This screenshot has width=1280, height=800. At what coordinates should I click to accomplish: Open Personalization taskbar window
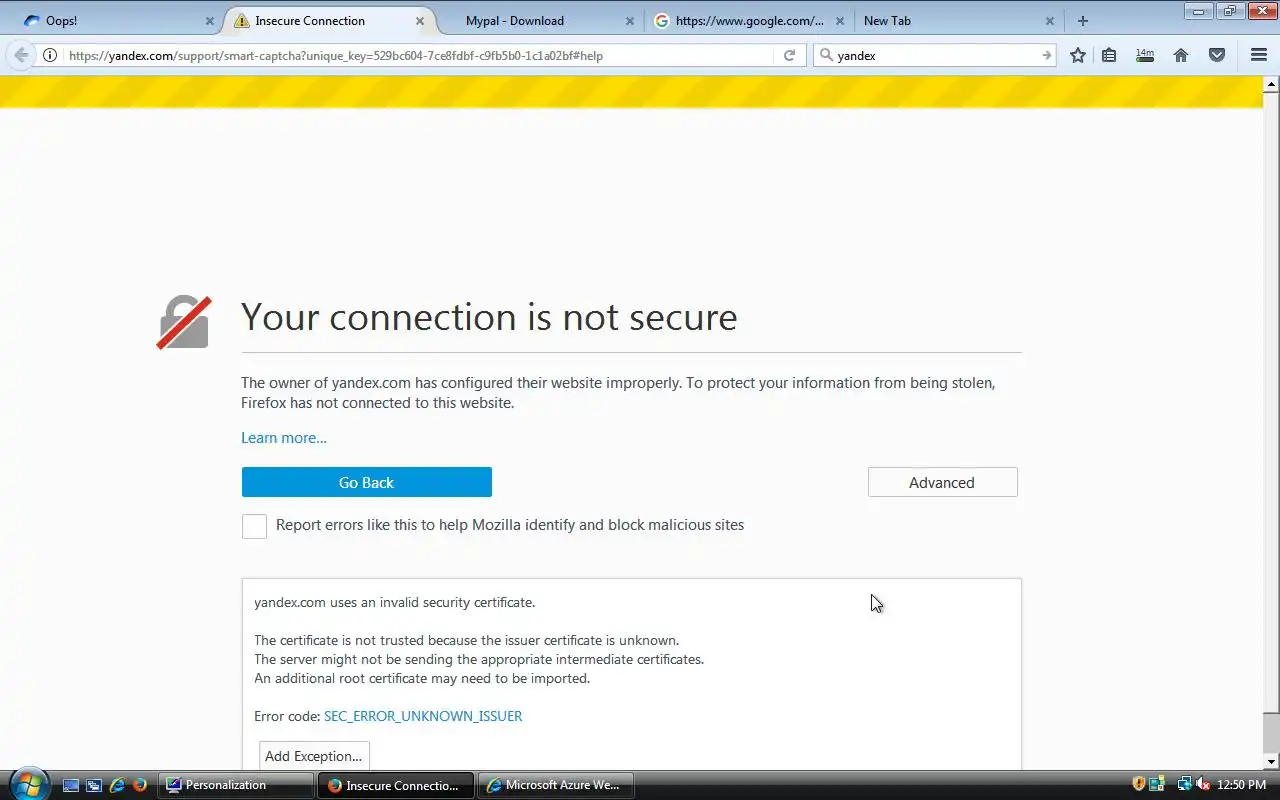click(236, 785)
